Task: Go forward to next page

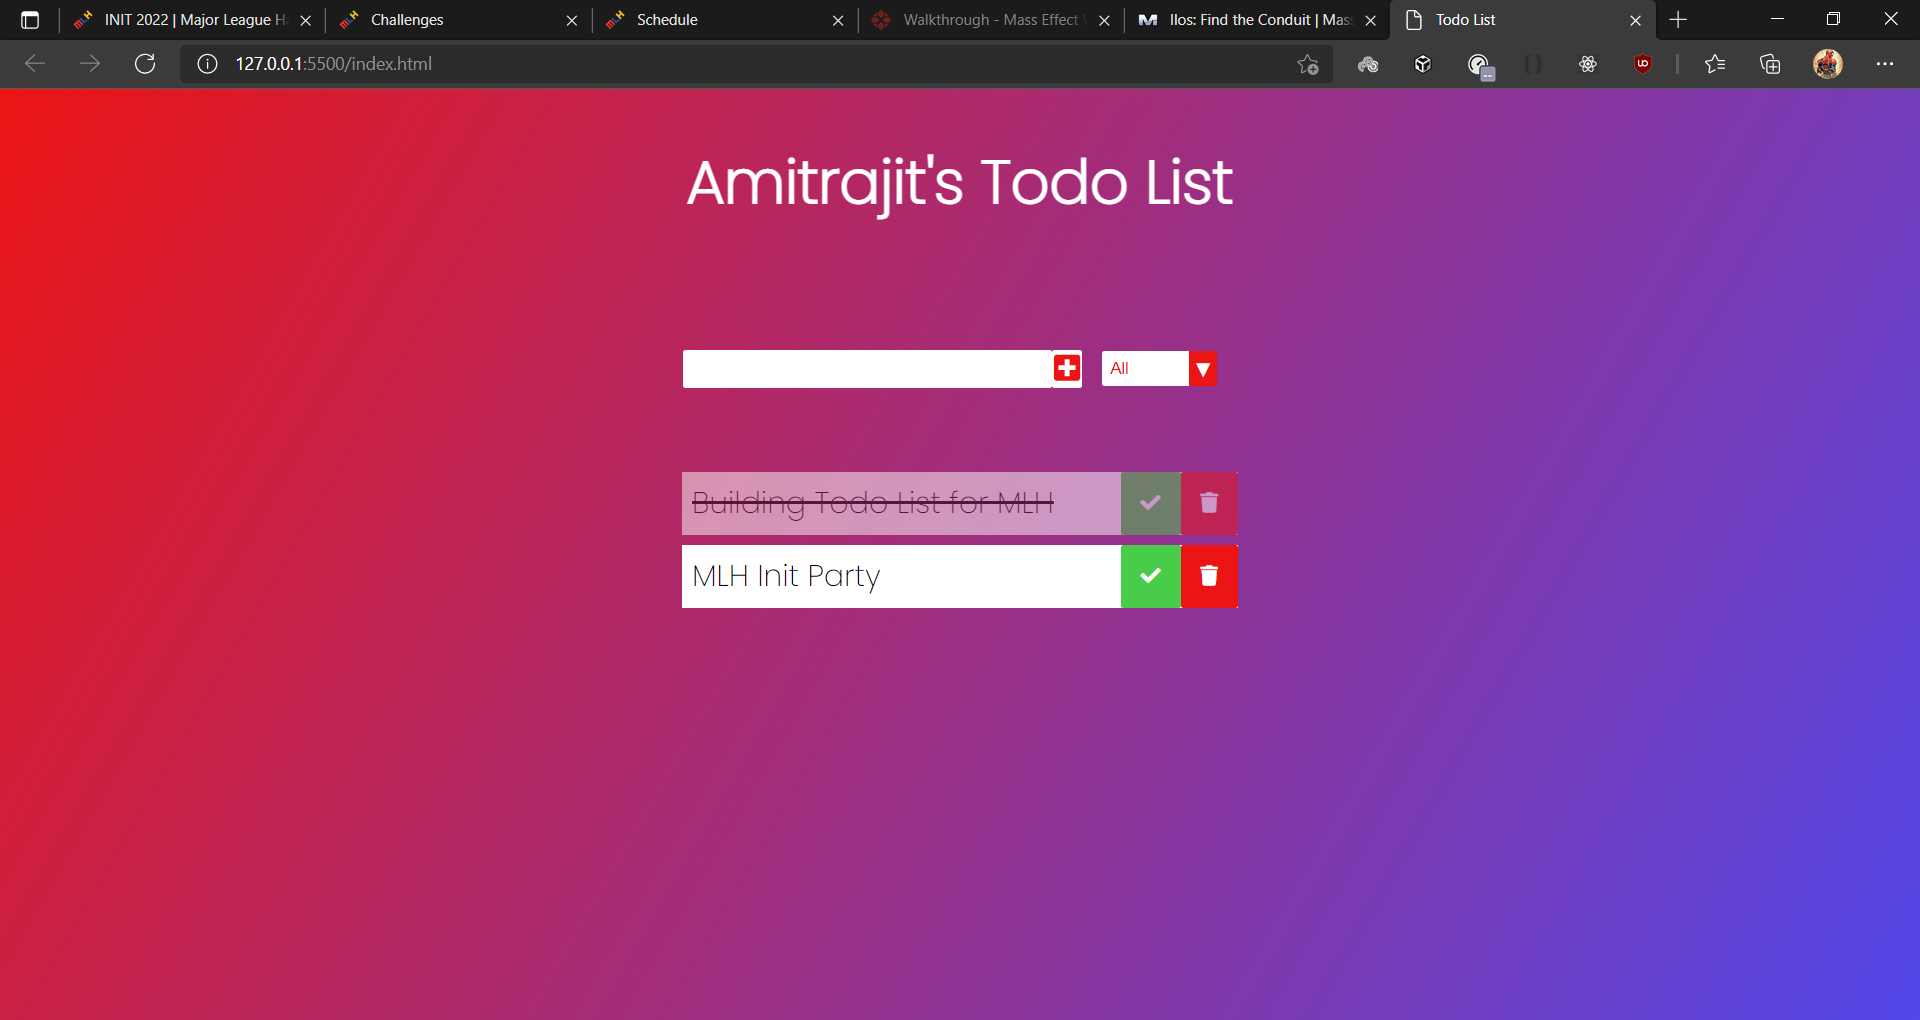Action: [x=90, y=64]
